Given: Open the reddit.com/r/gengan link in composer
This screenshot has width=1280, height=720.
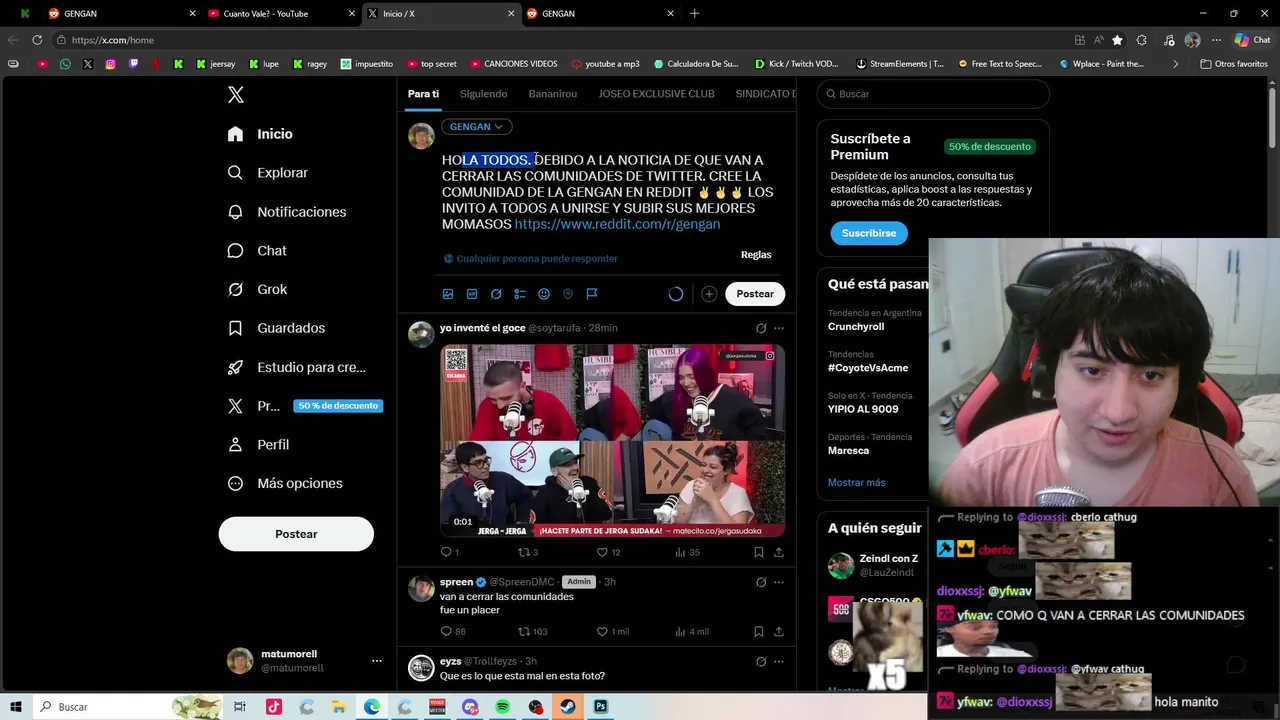Looking at the screenshot, I should pos(617,224).
